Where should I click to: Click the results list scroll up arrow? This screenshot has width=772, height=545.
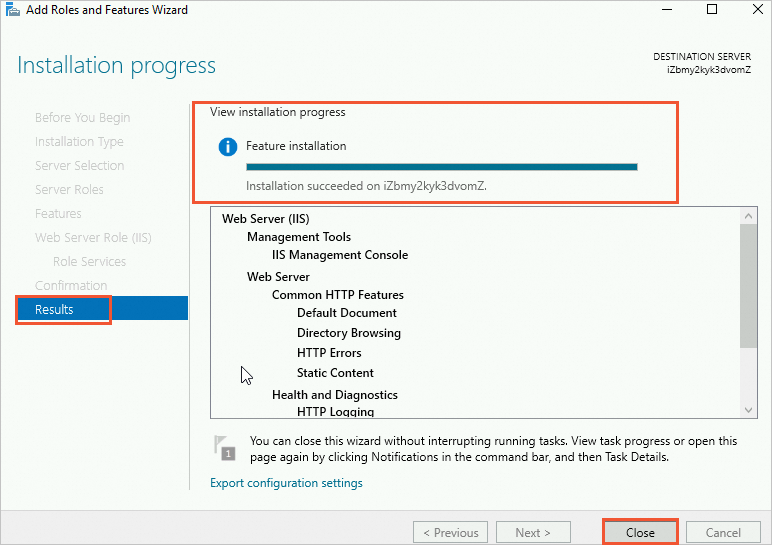tap(748, 216)
